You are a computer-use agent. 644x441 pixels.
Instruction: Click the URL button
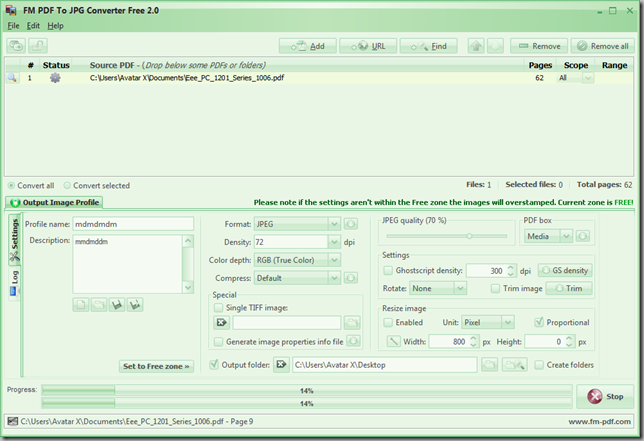368,46
